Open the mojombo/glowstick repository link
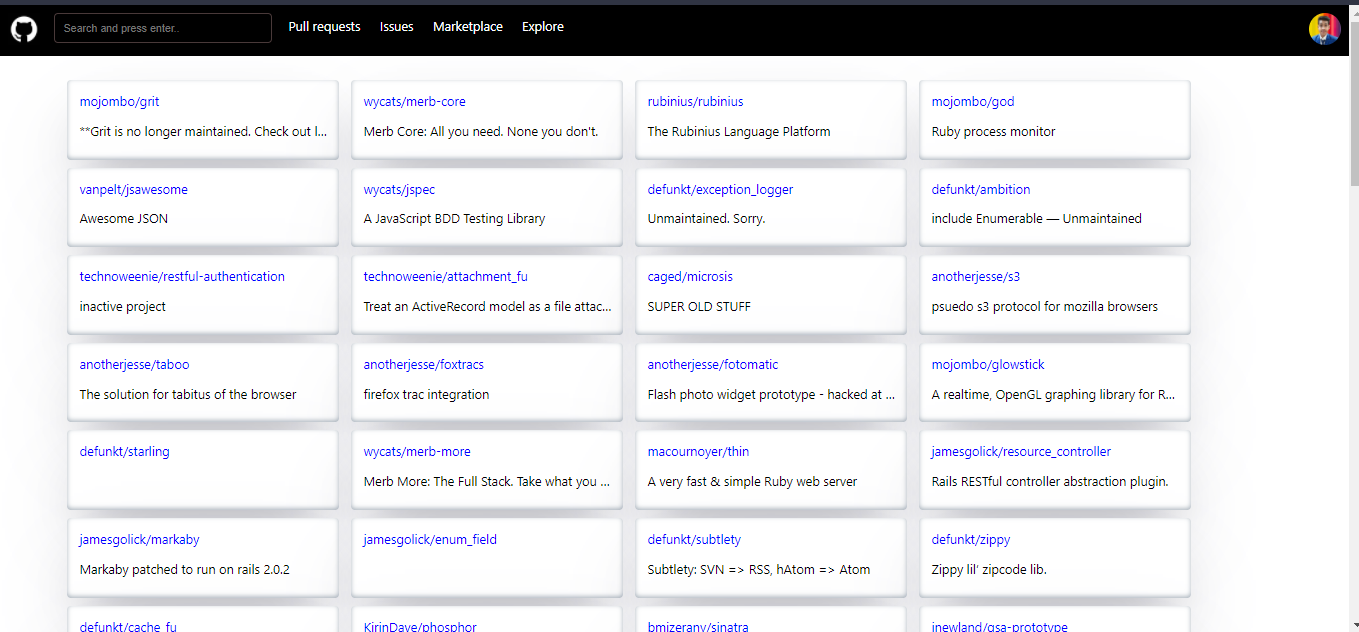Screen dimensions: 1359x632 point(988,365)
